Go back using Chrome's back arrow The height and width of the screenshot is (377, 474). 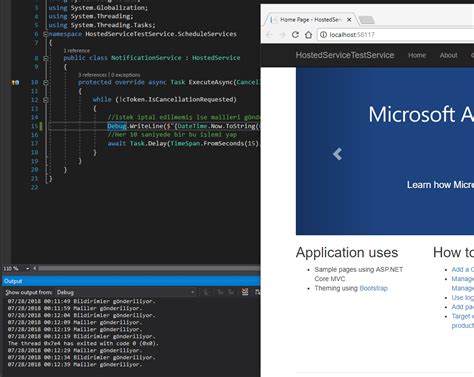click(269, 35)
